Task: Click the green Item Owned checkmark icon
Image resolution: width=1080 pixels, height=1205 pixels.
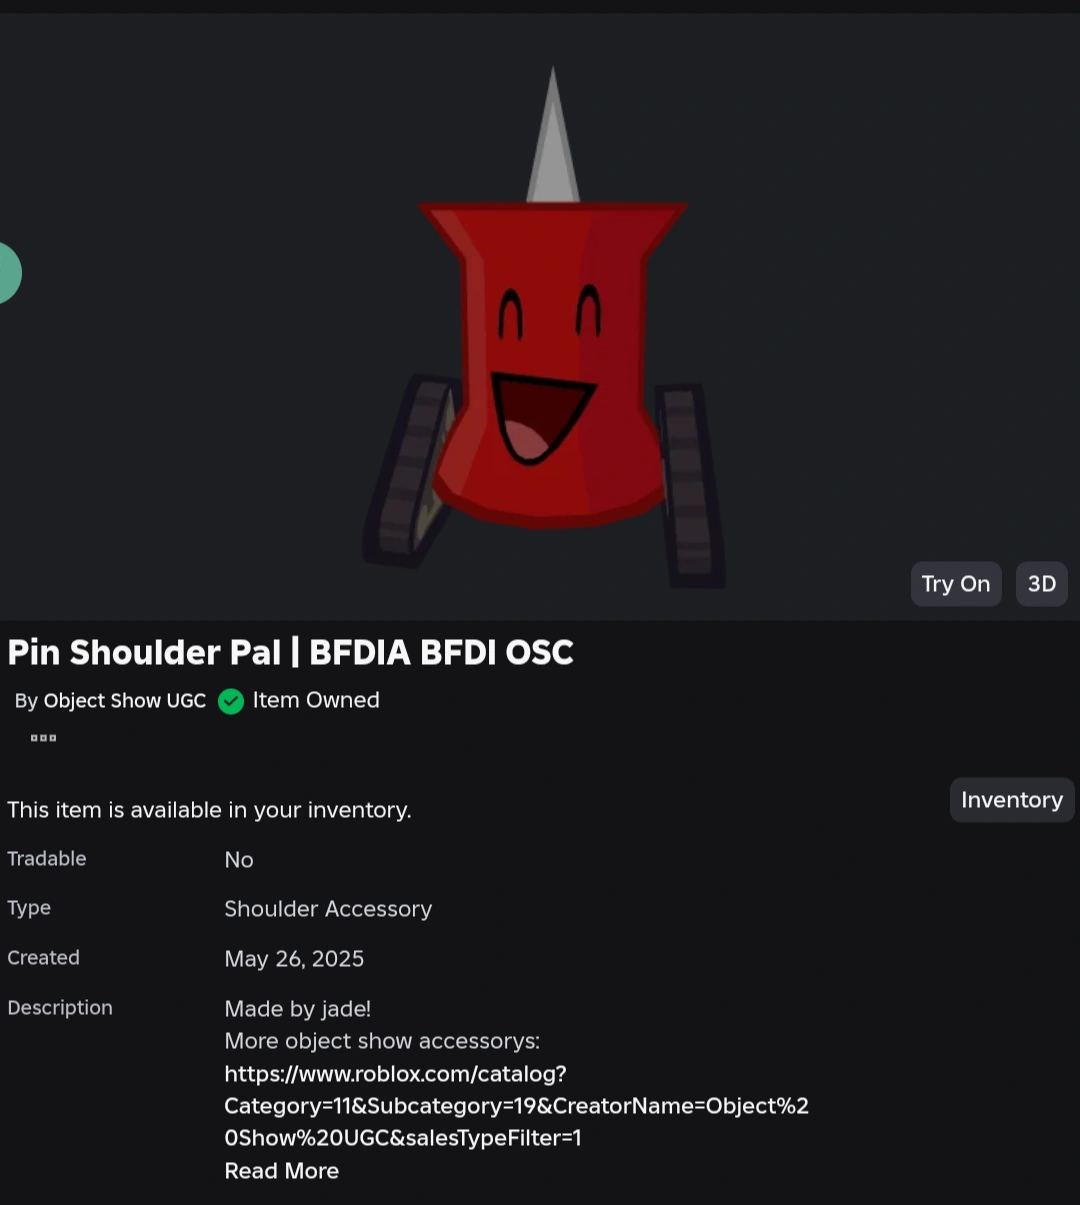Action: 231,701
